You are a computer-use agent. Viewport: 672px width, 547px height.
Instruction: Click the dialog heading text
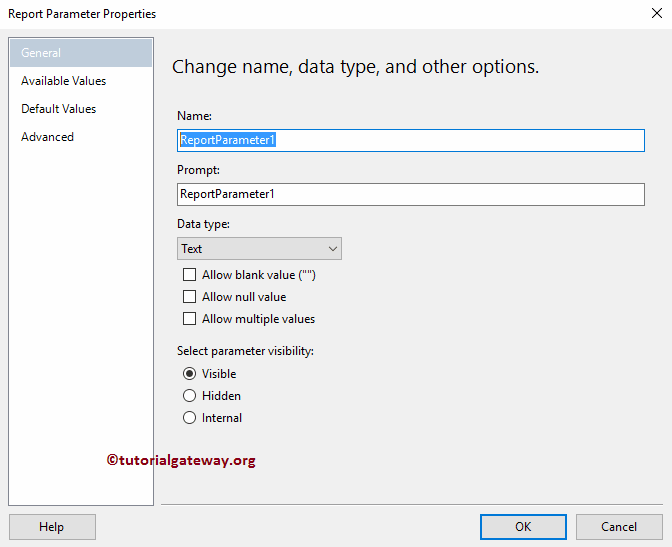point(355,67)
